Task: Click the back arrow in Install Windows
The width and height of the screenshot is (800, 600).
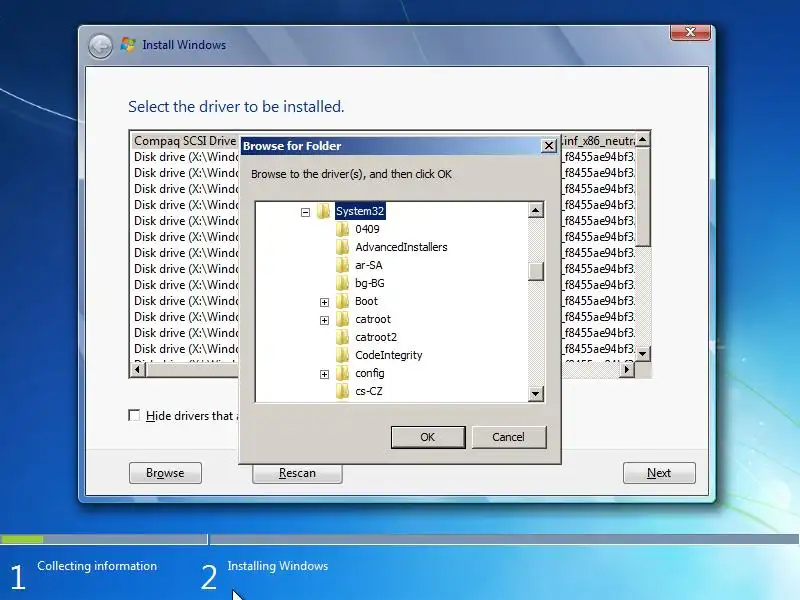Action: pyautogui.click(x=100, y=46)
